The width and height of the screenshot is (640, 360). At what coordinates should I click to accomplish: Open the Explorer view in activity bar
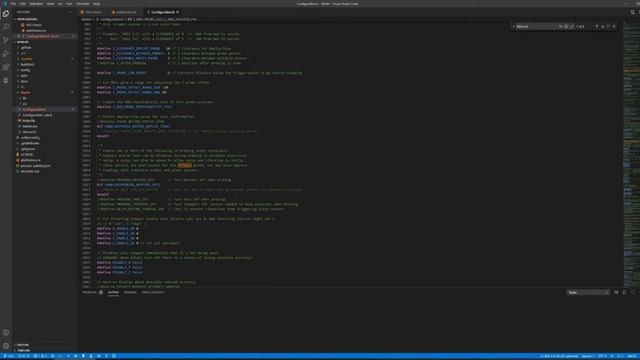[x=6, y=13]
